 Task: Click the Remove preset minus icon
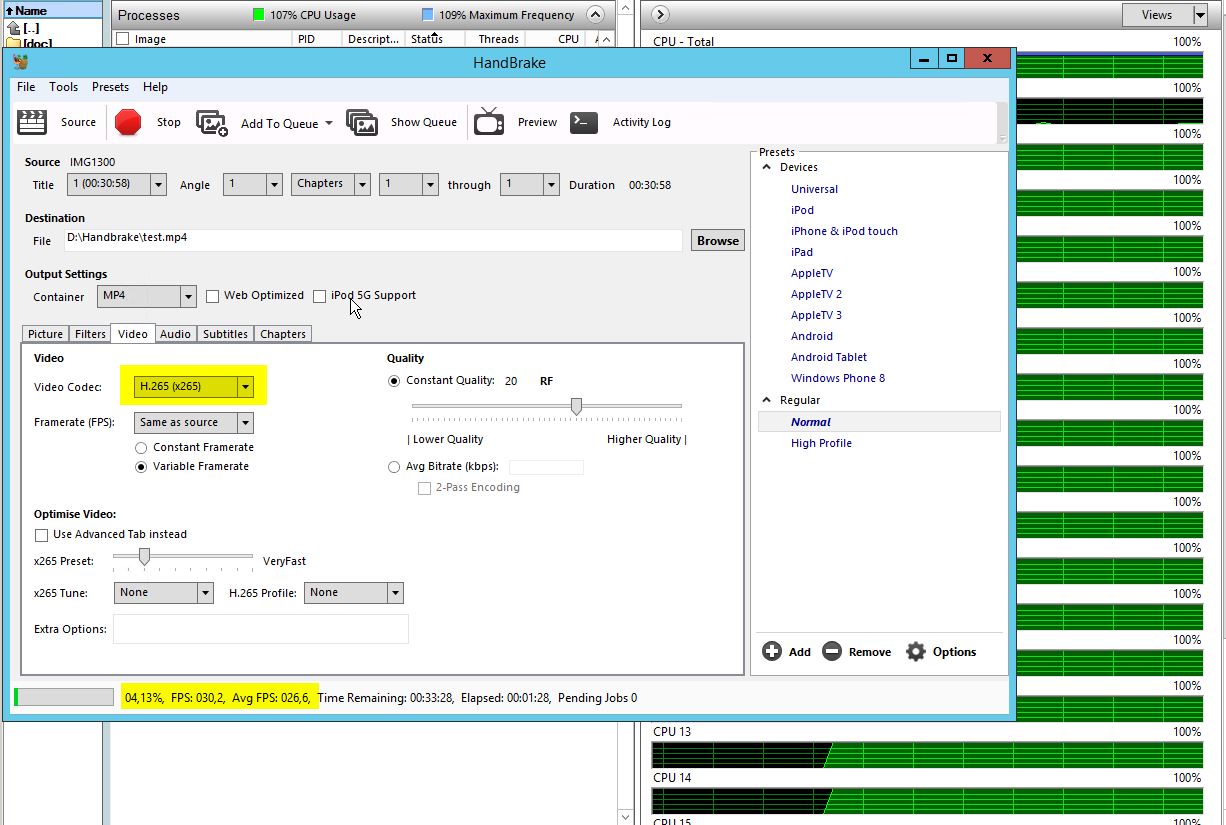[832, 652]
